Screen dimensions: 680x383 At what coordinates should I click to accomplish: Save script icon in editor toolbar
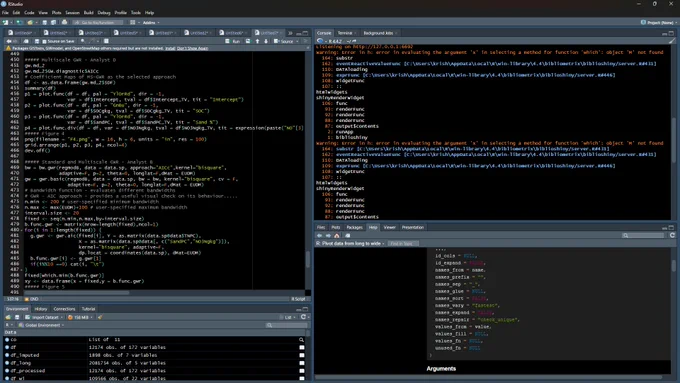[37, 41]
